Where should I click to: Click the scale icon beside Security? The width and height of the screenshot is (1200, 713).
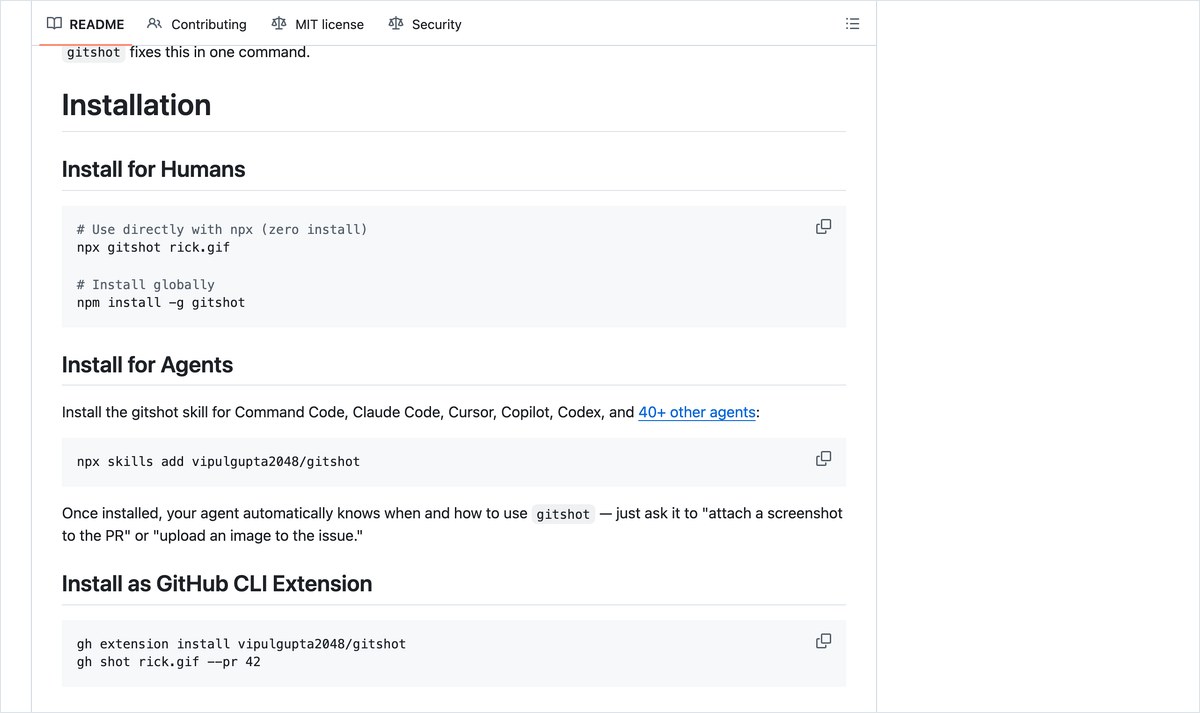tap(395, 24)
